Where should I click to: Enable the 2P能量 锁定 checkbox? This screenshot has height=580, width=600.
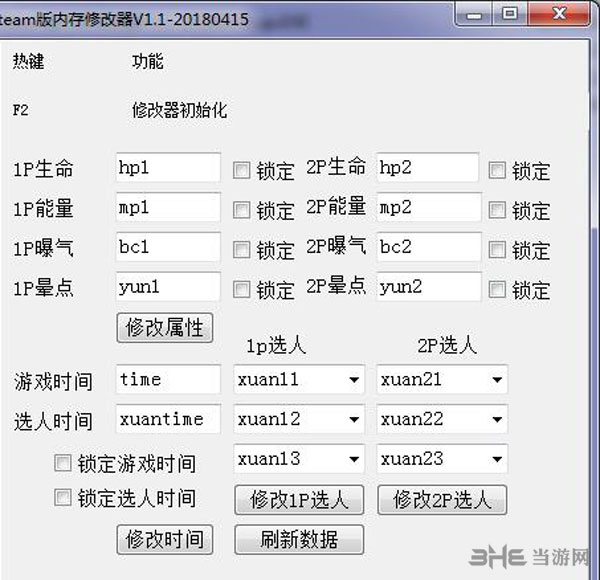tap(497, 210)
